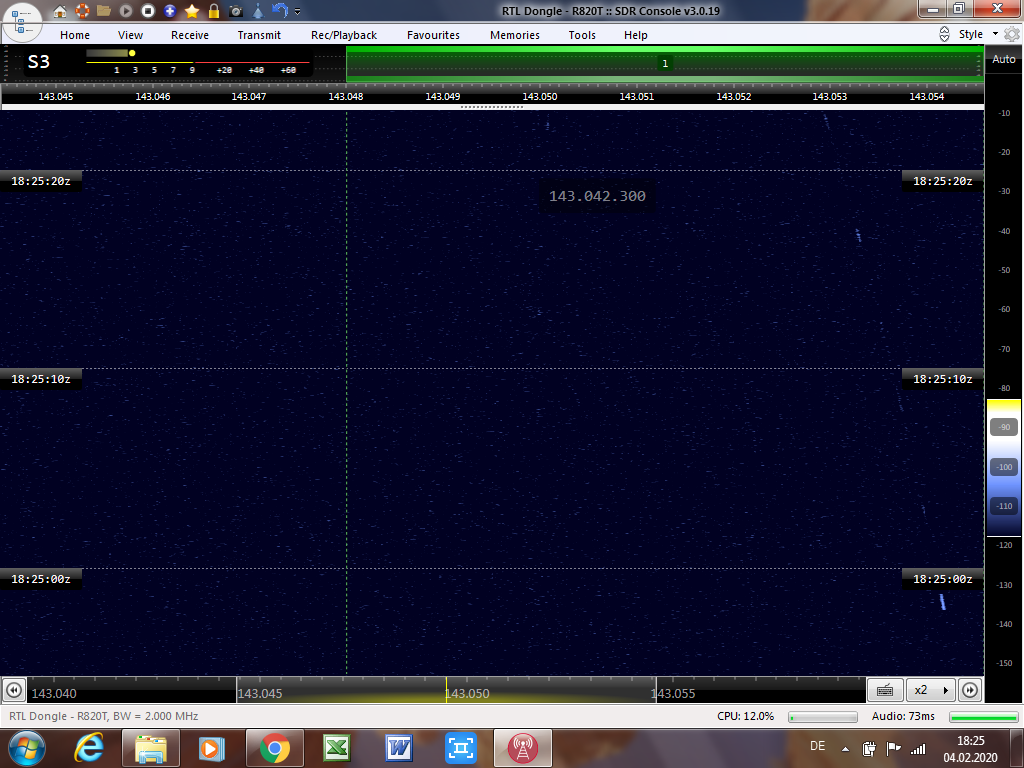Screen dimensions: 1024x768
Task: Click the green audio buffer level bar
Action: pyautogui.click(x=984, y=717)
